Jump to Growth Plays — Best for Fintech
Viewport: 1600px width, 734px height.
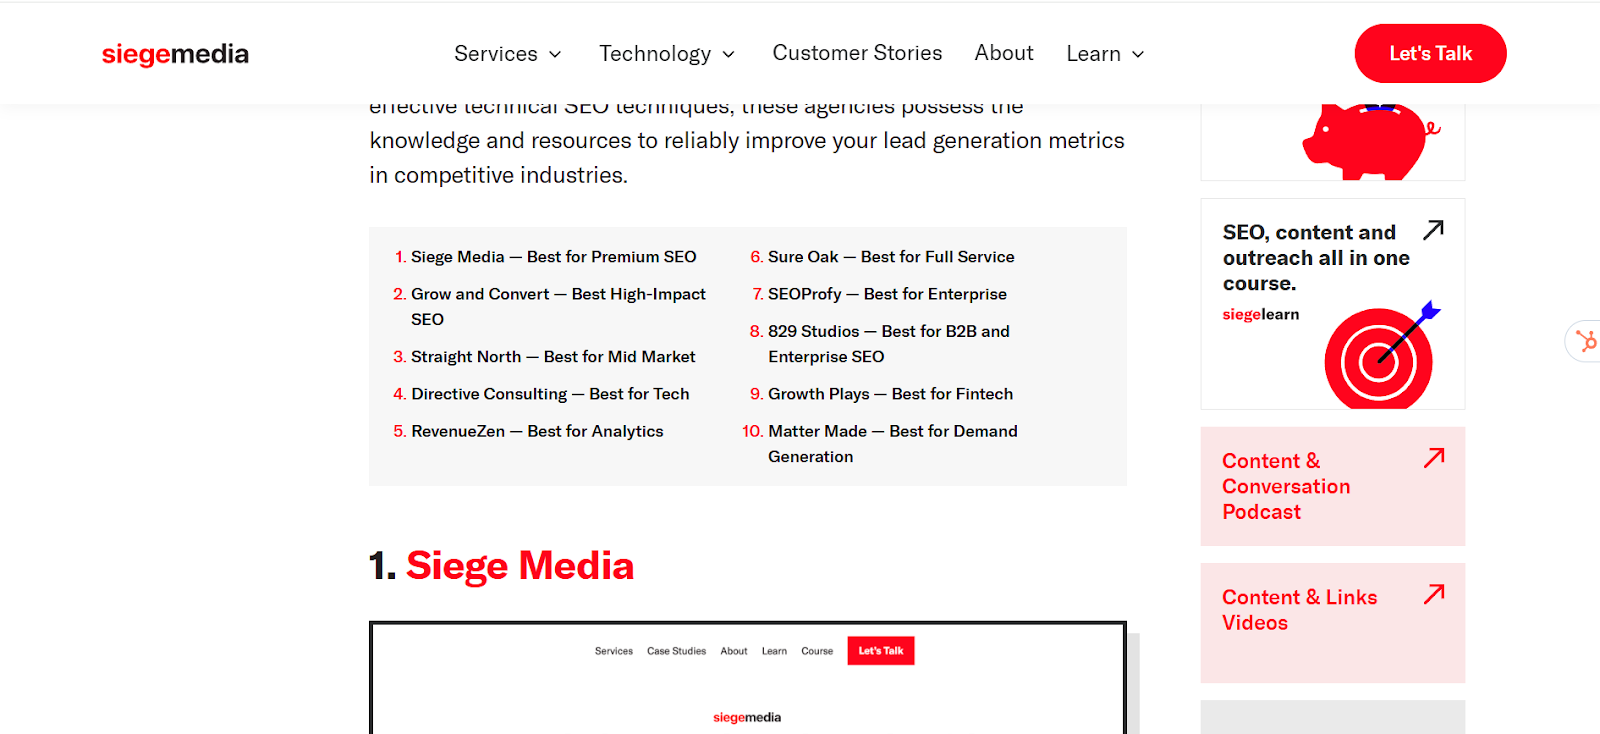point(890,394)
